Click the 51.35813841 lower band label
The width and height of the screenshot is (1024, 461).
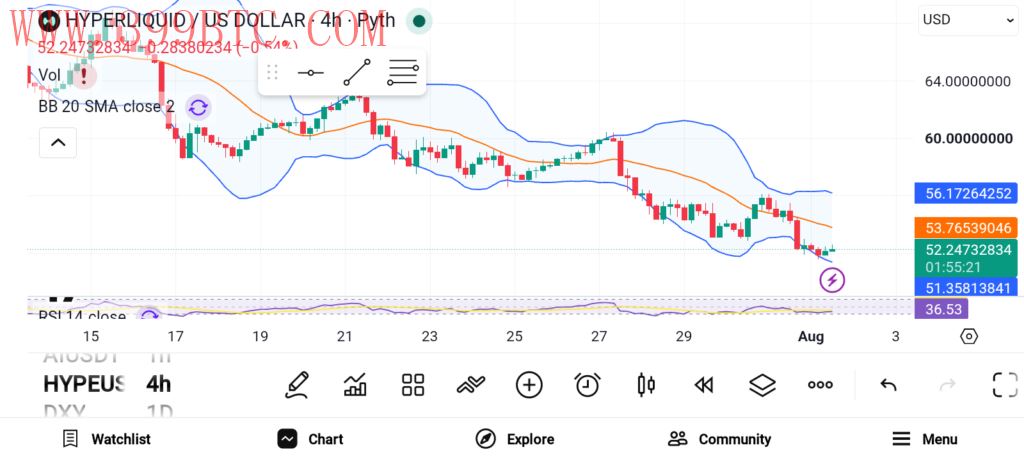[x=966, y=288]
